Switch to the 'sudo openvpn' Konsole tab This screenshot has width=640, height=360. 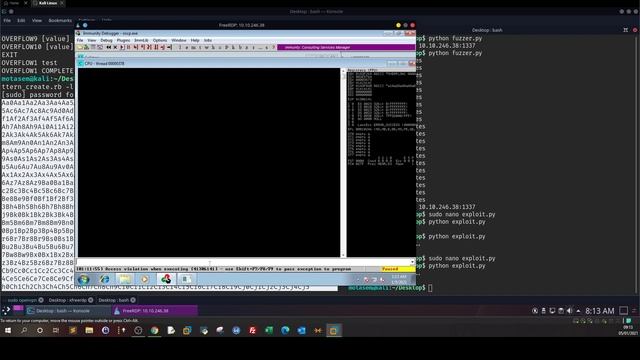[x=22, y=300]
